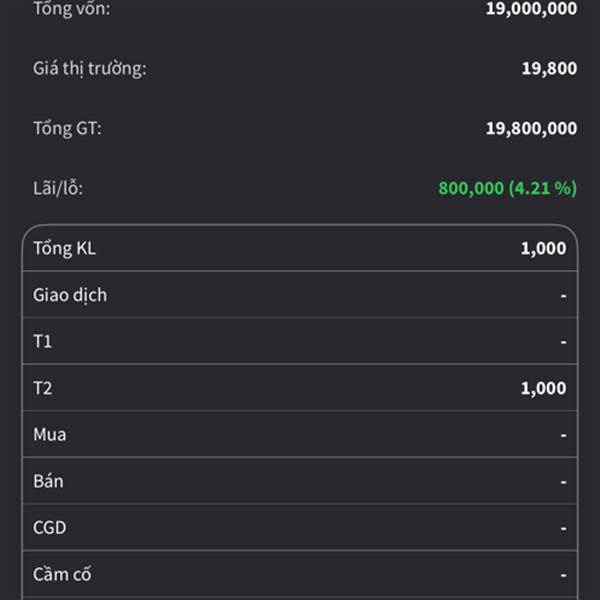Click the Bán row label
This screenshot has height=600, width=600.
coord(48,481)
